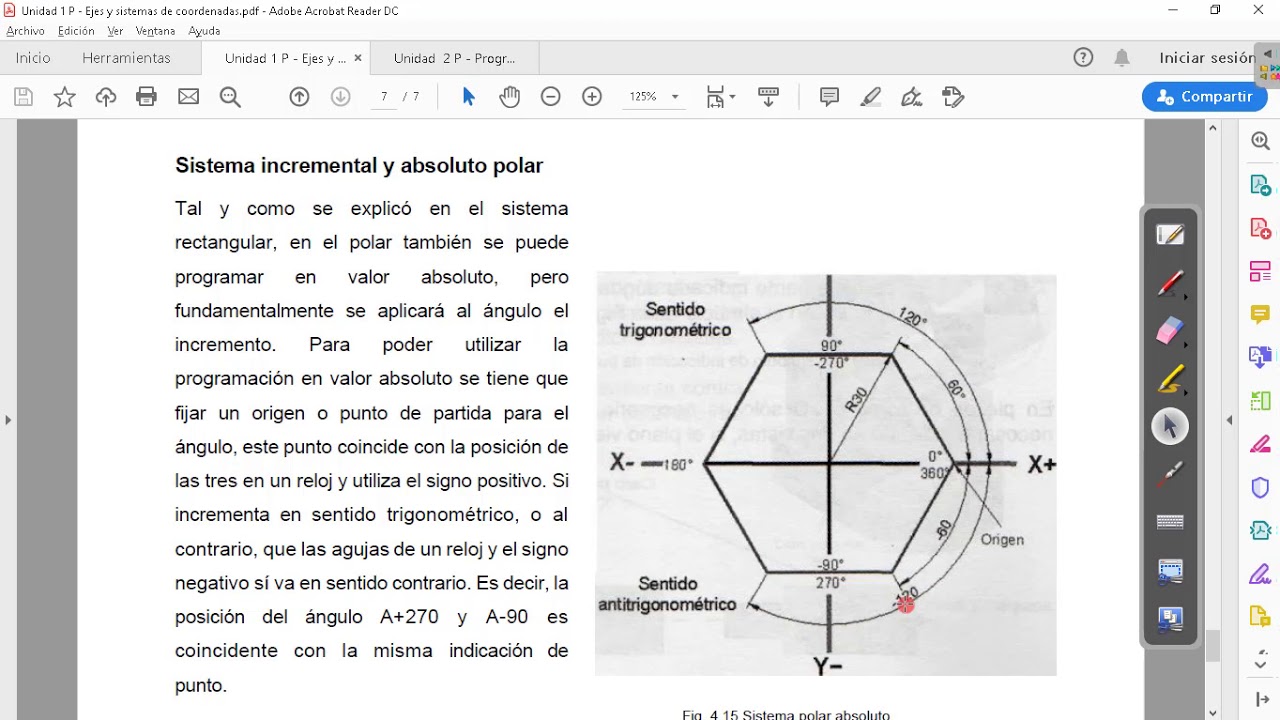The height and width of the screenshot is (720, 1280).
Task: Open search tool in right pane
Action: click(1260, 142)
